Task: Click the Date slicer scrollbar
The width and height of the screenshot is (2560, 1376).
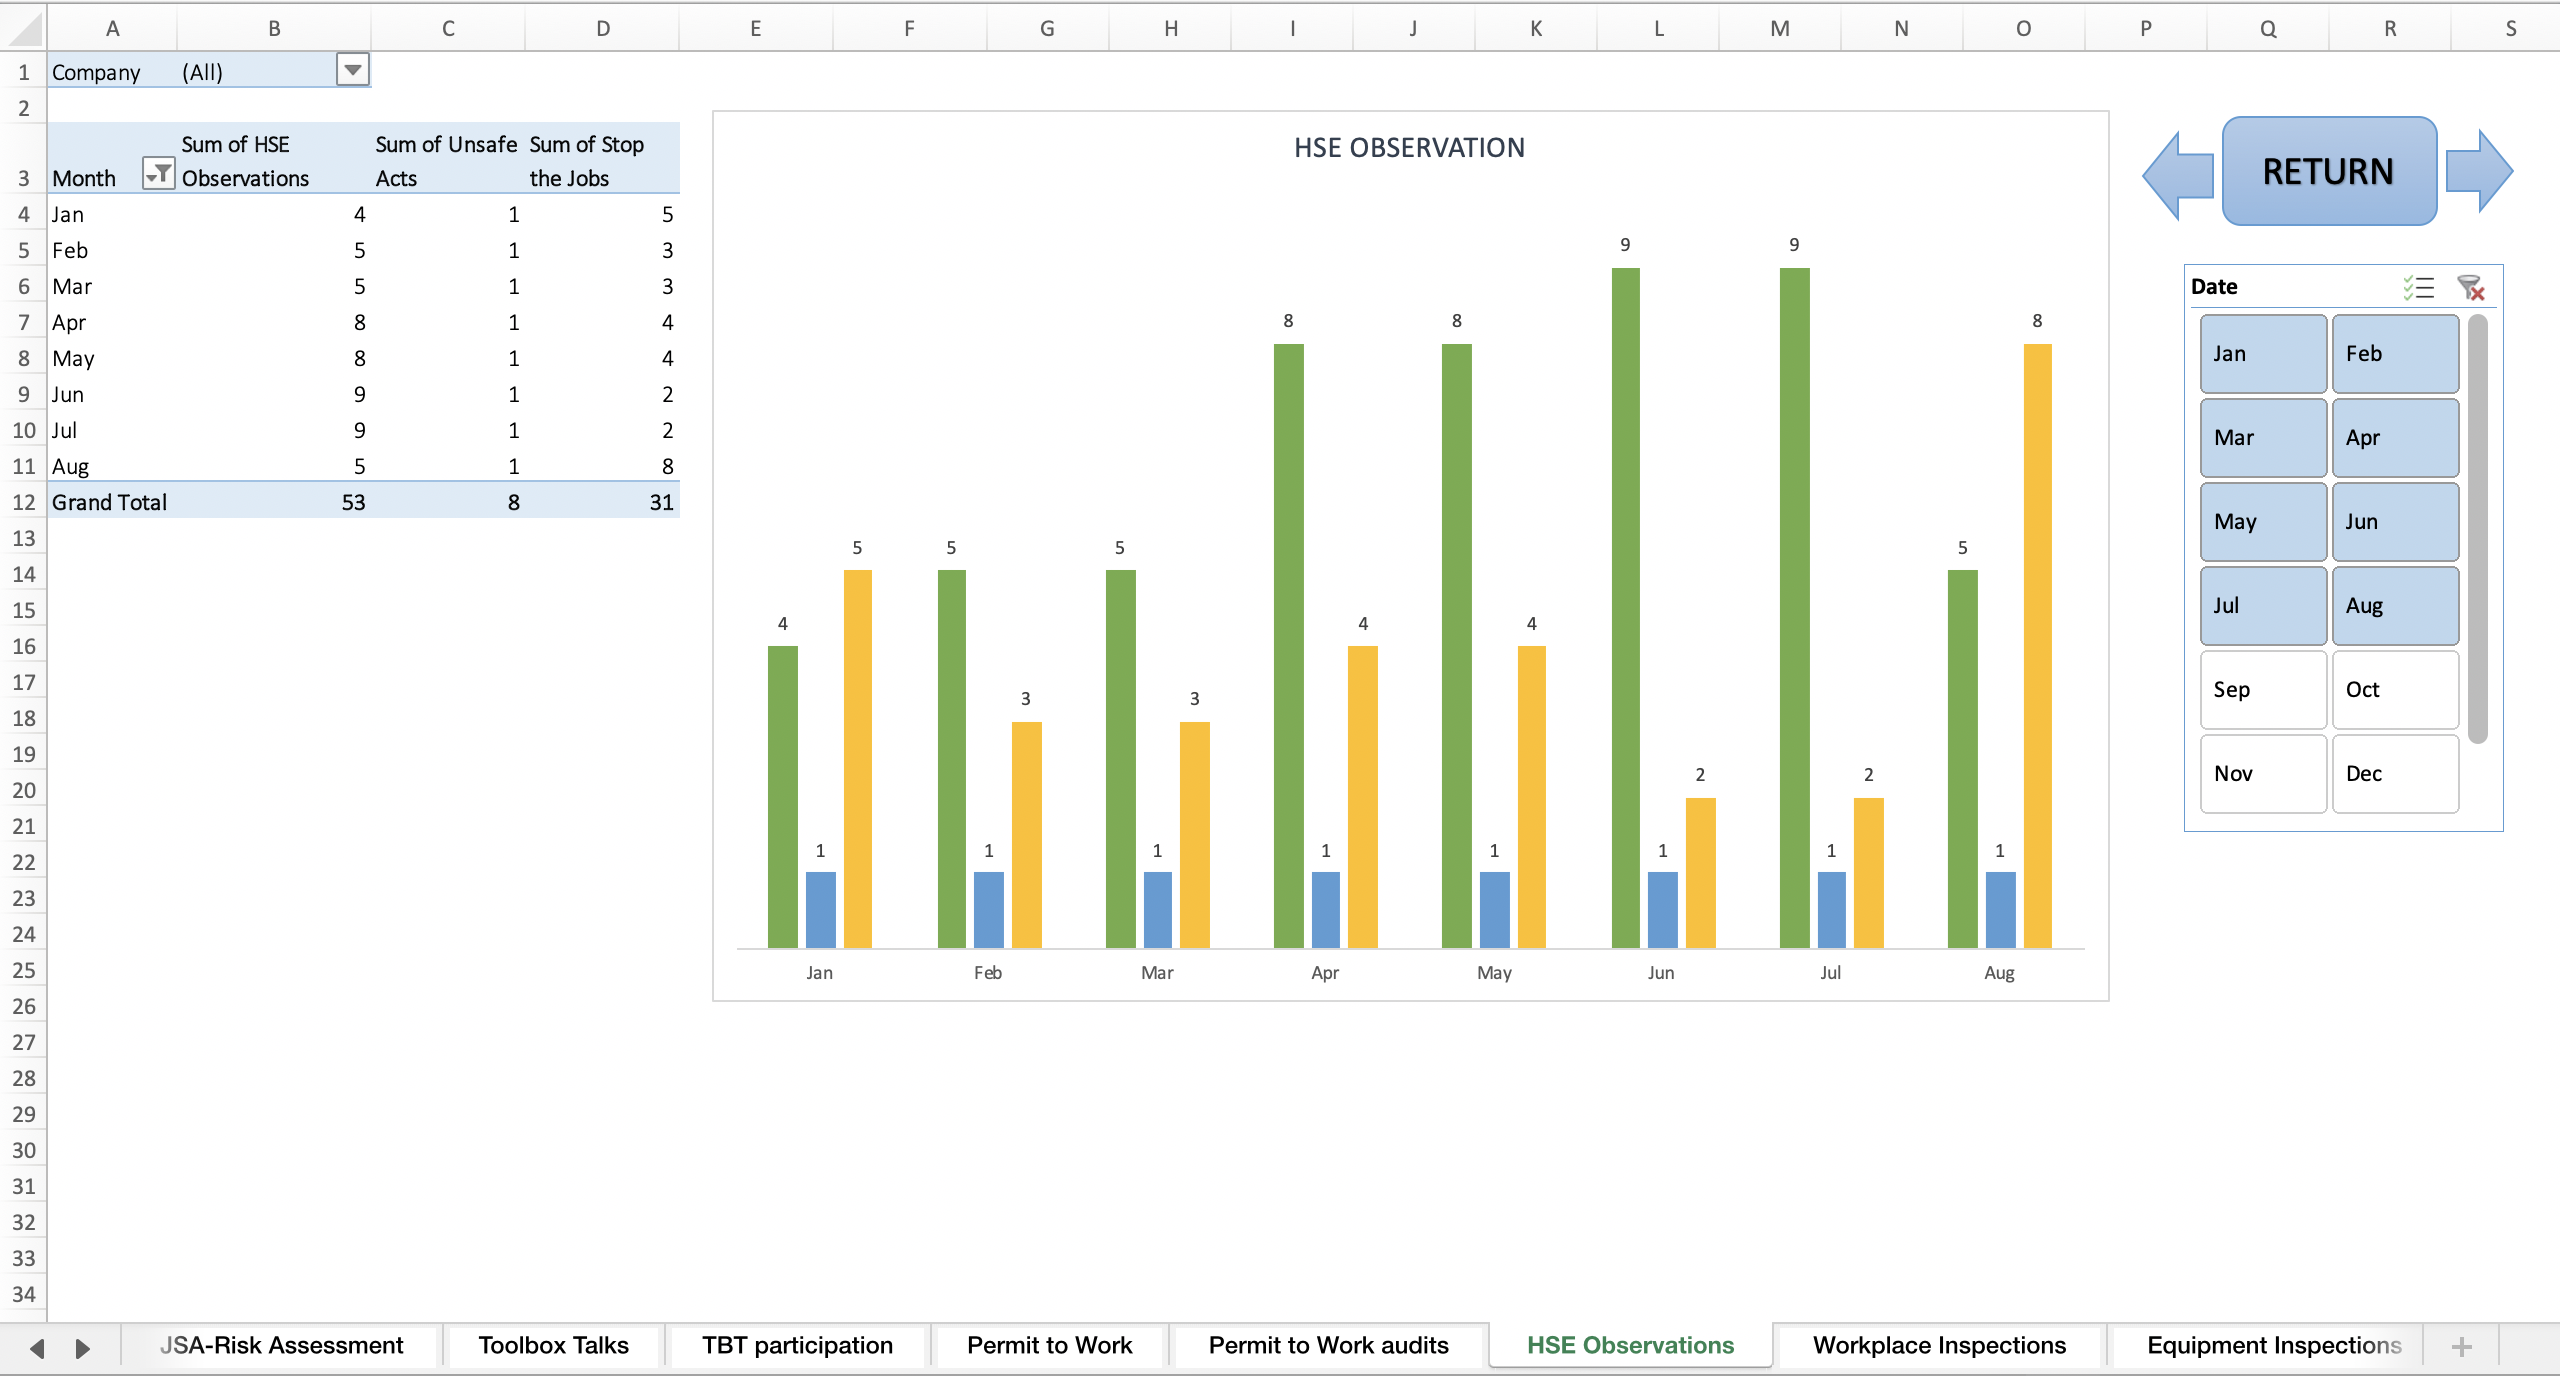Action: click(2477, 520)
